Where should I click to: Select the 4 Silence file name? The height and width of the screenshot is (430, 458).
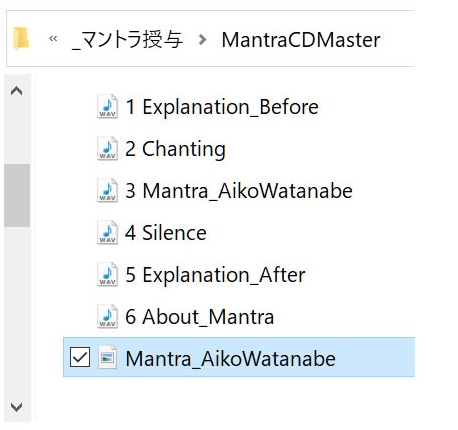point(166,233)
